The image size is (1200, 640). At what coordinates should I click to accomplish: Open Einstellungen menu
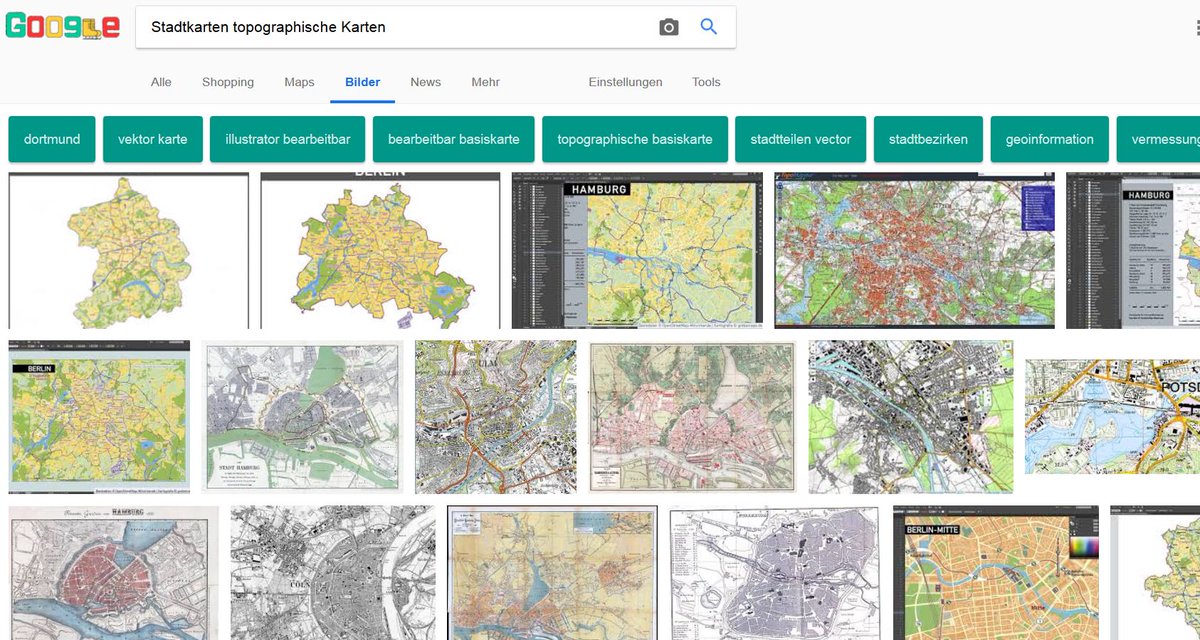pyautogui.click(x=625, y=82)
